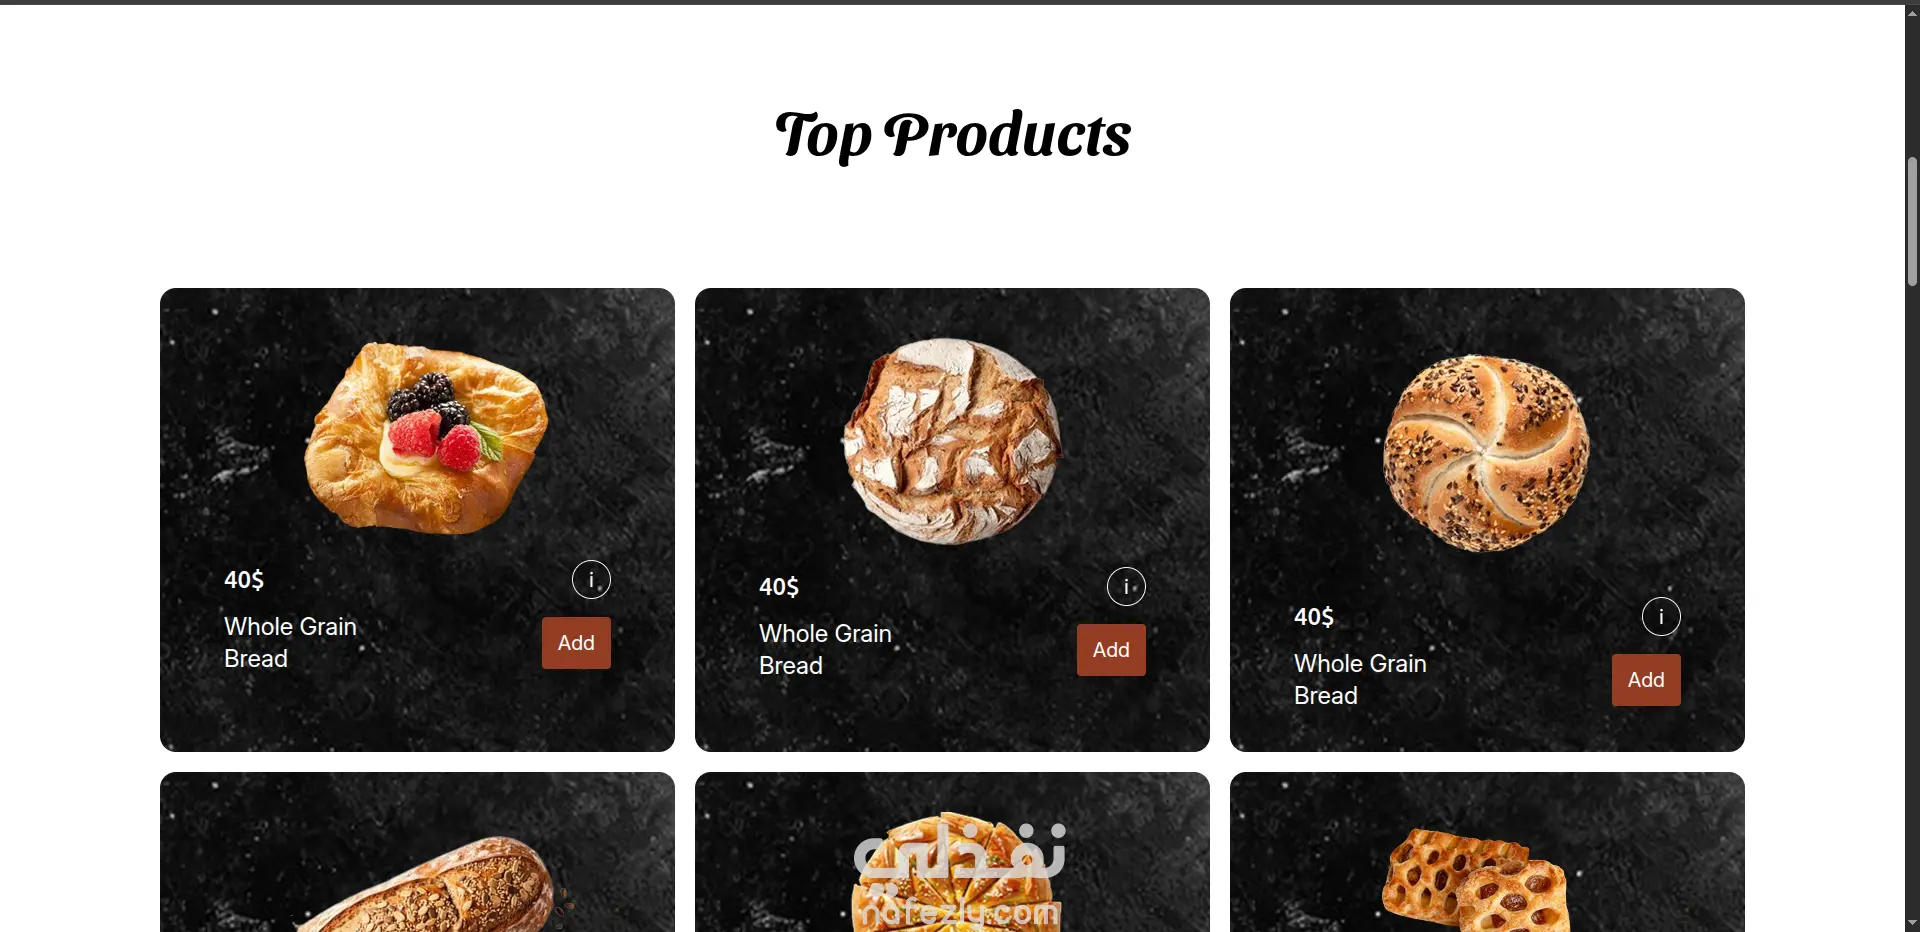Select the seeded swirl roll image

pyautogui.click(x=1486, y=453)
